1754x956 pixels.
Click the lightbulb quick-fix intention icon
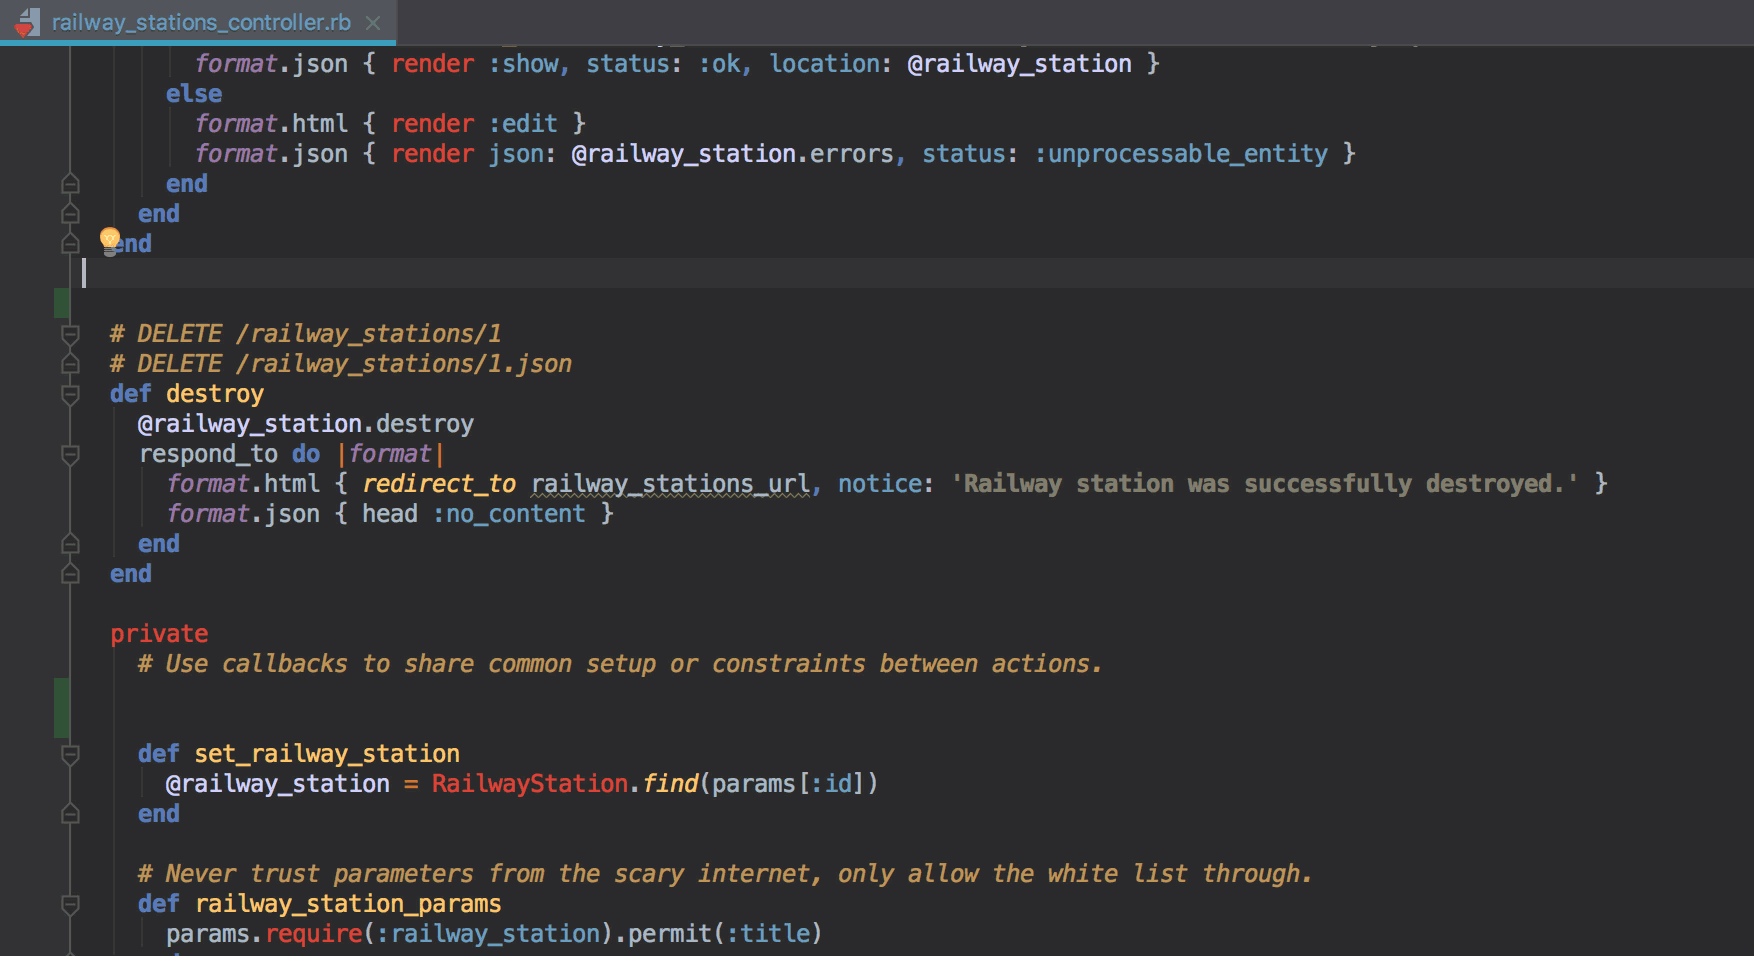pyautogui.click(x=110, y=241)
